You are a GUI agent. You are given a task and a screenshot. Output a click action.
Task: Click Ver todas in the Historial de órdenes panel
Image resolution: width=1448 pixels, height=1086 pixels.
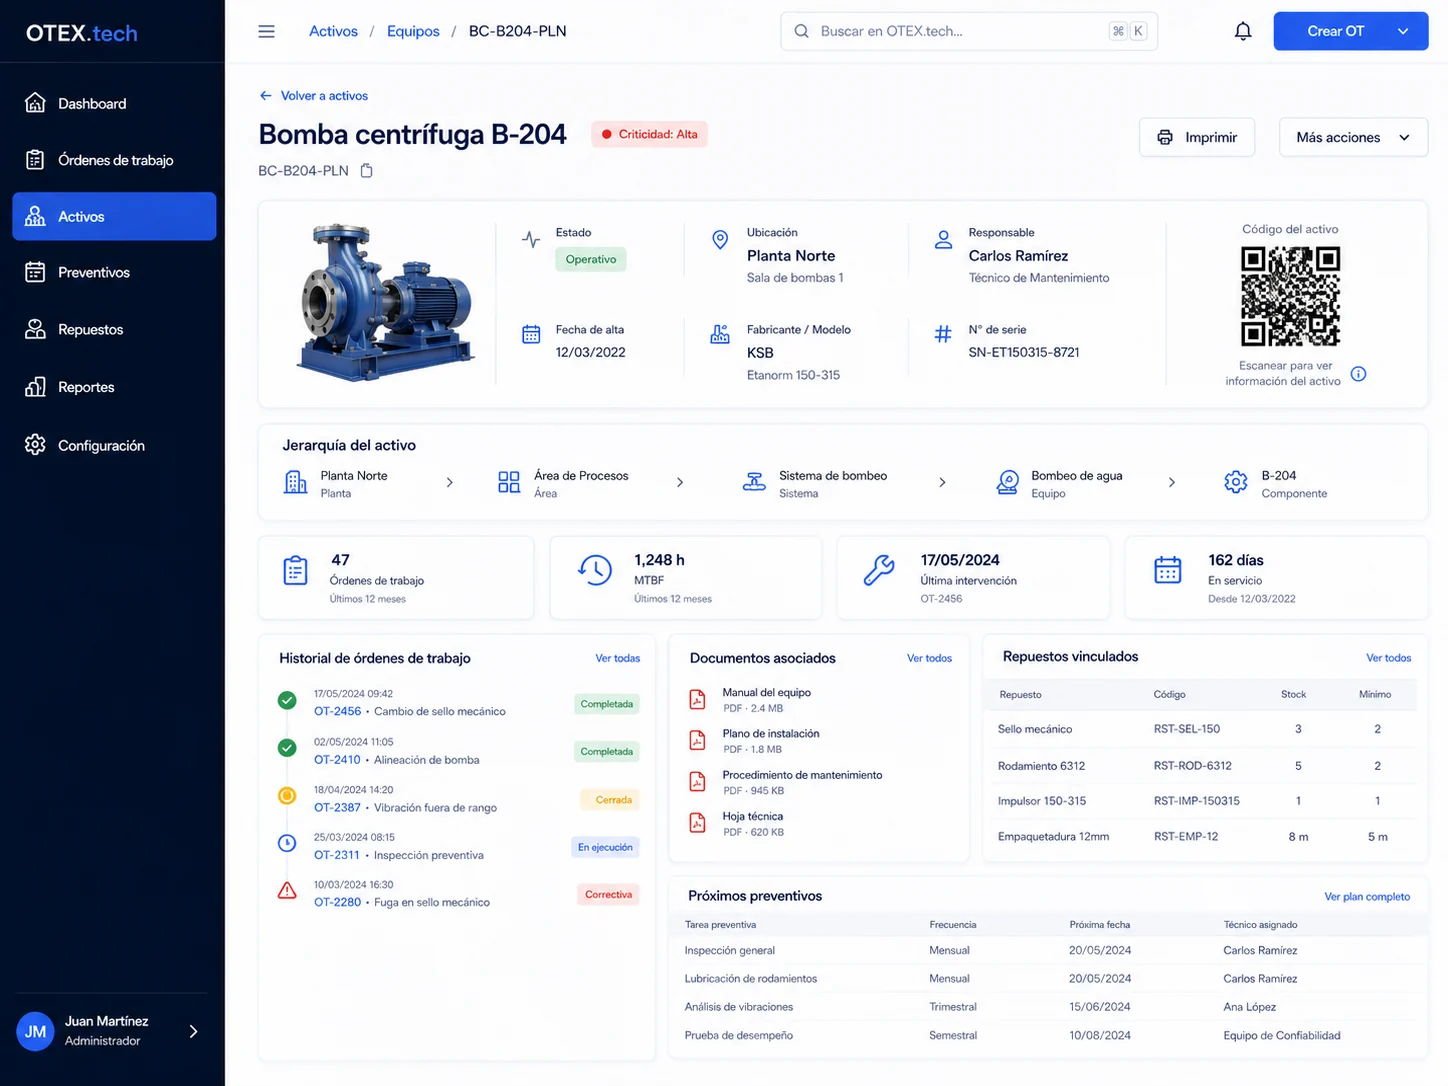[617, 658]
